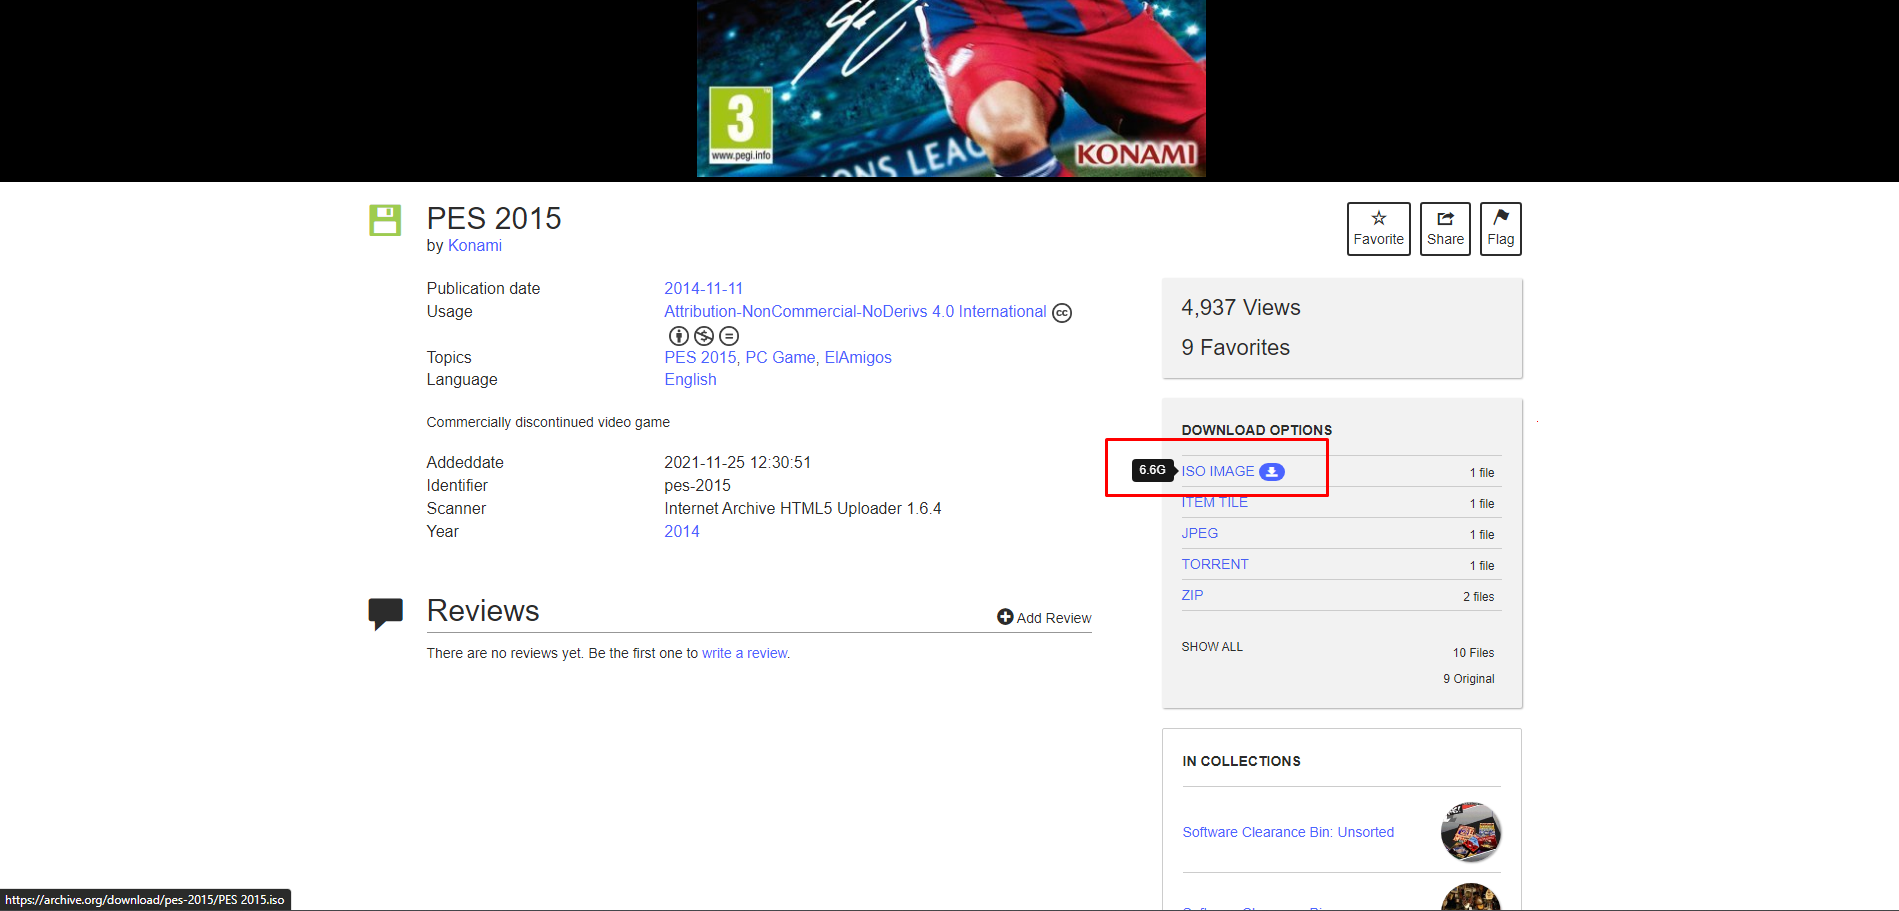The height and width of the screenshot is (911, 1899).
Task: Download the ISO IMAGE file
Action: tap(1217, 472)
